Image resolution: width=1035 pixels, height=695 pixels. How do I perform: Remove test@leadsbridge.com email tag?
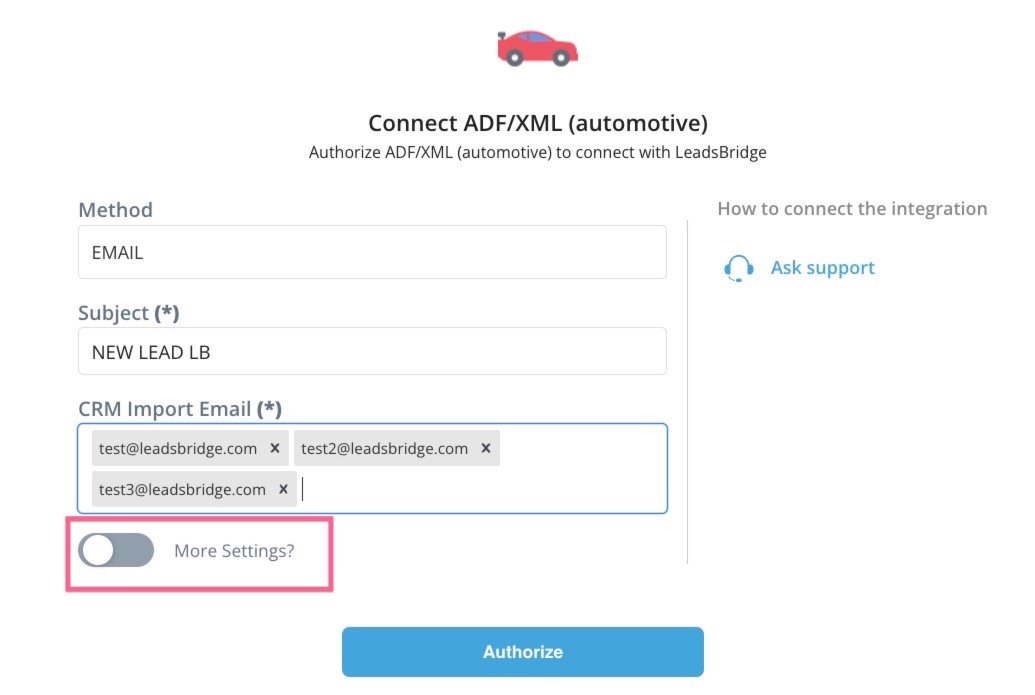275,448
